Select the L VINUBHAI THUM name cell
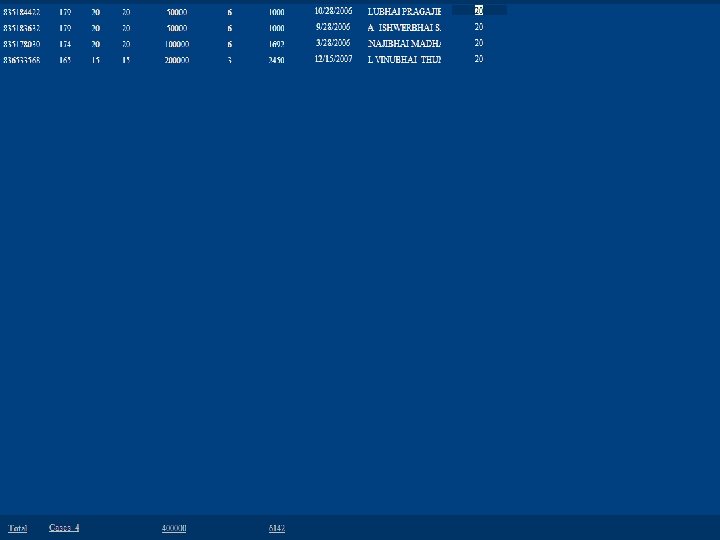 pyautogui.click(x=404, y=60)
